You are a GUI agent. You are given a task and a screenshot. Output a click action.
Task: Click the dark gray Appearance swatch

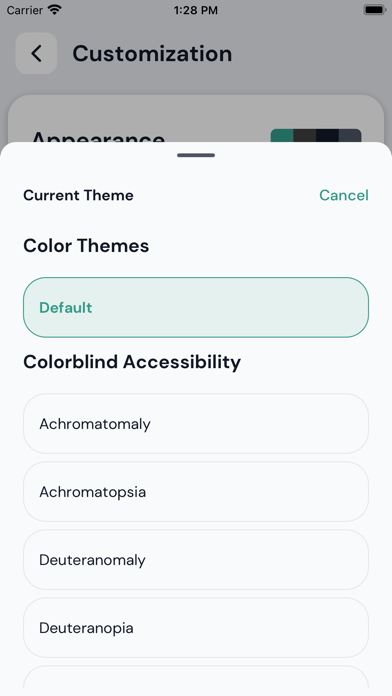coord(305,135)
